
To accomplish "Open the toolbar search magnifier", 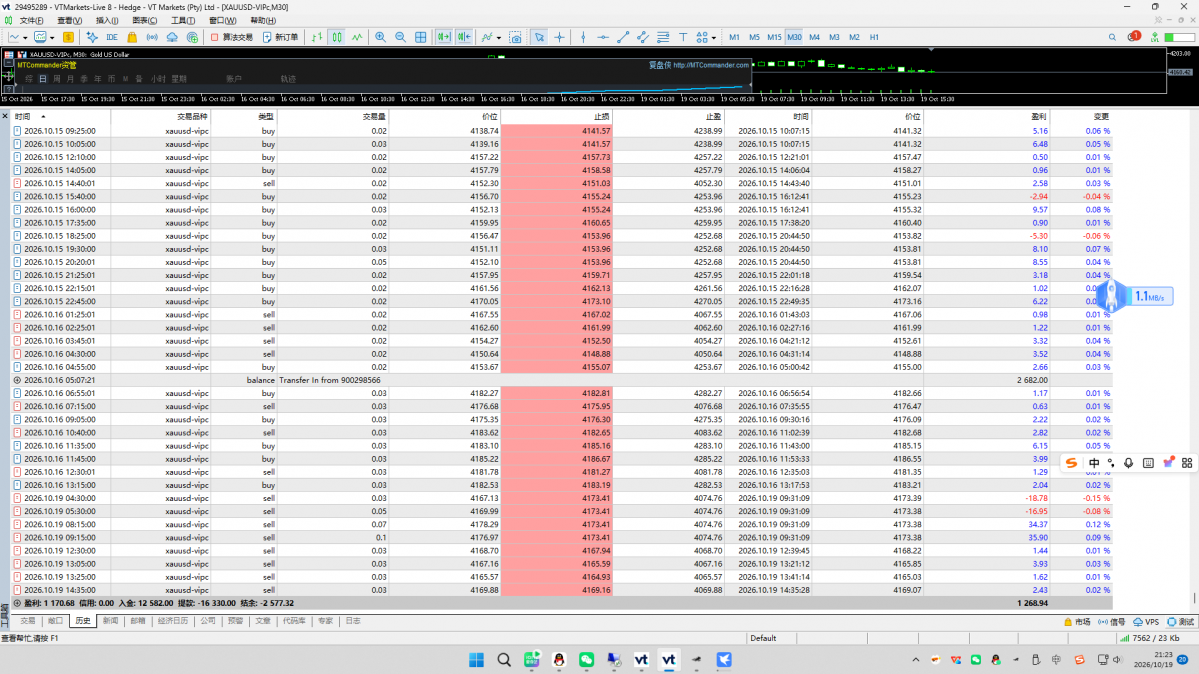I will (x=1112, y=37).
